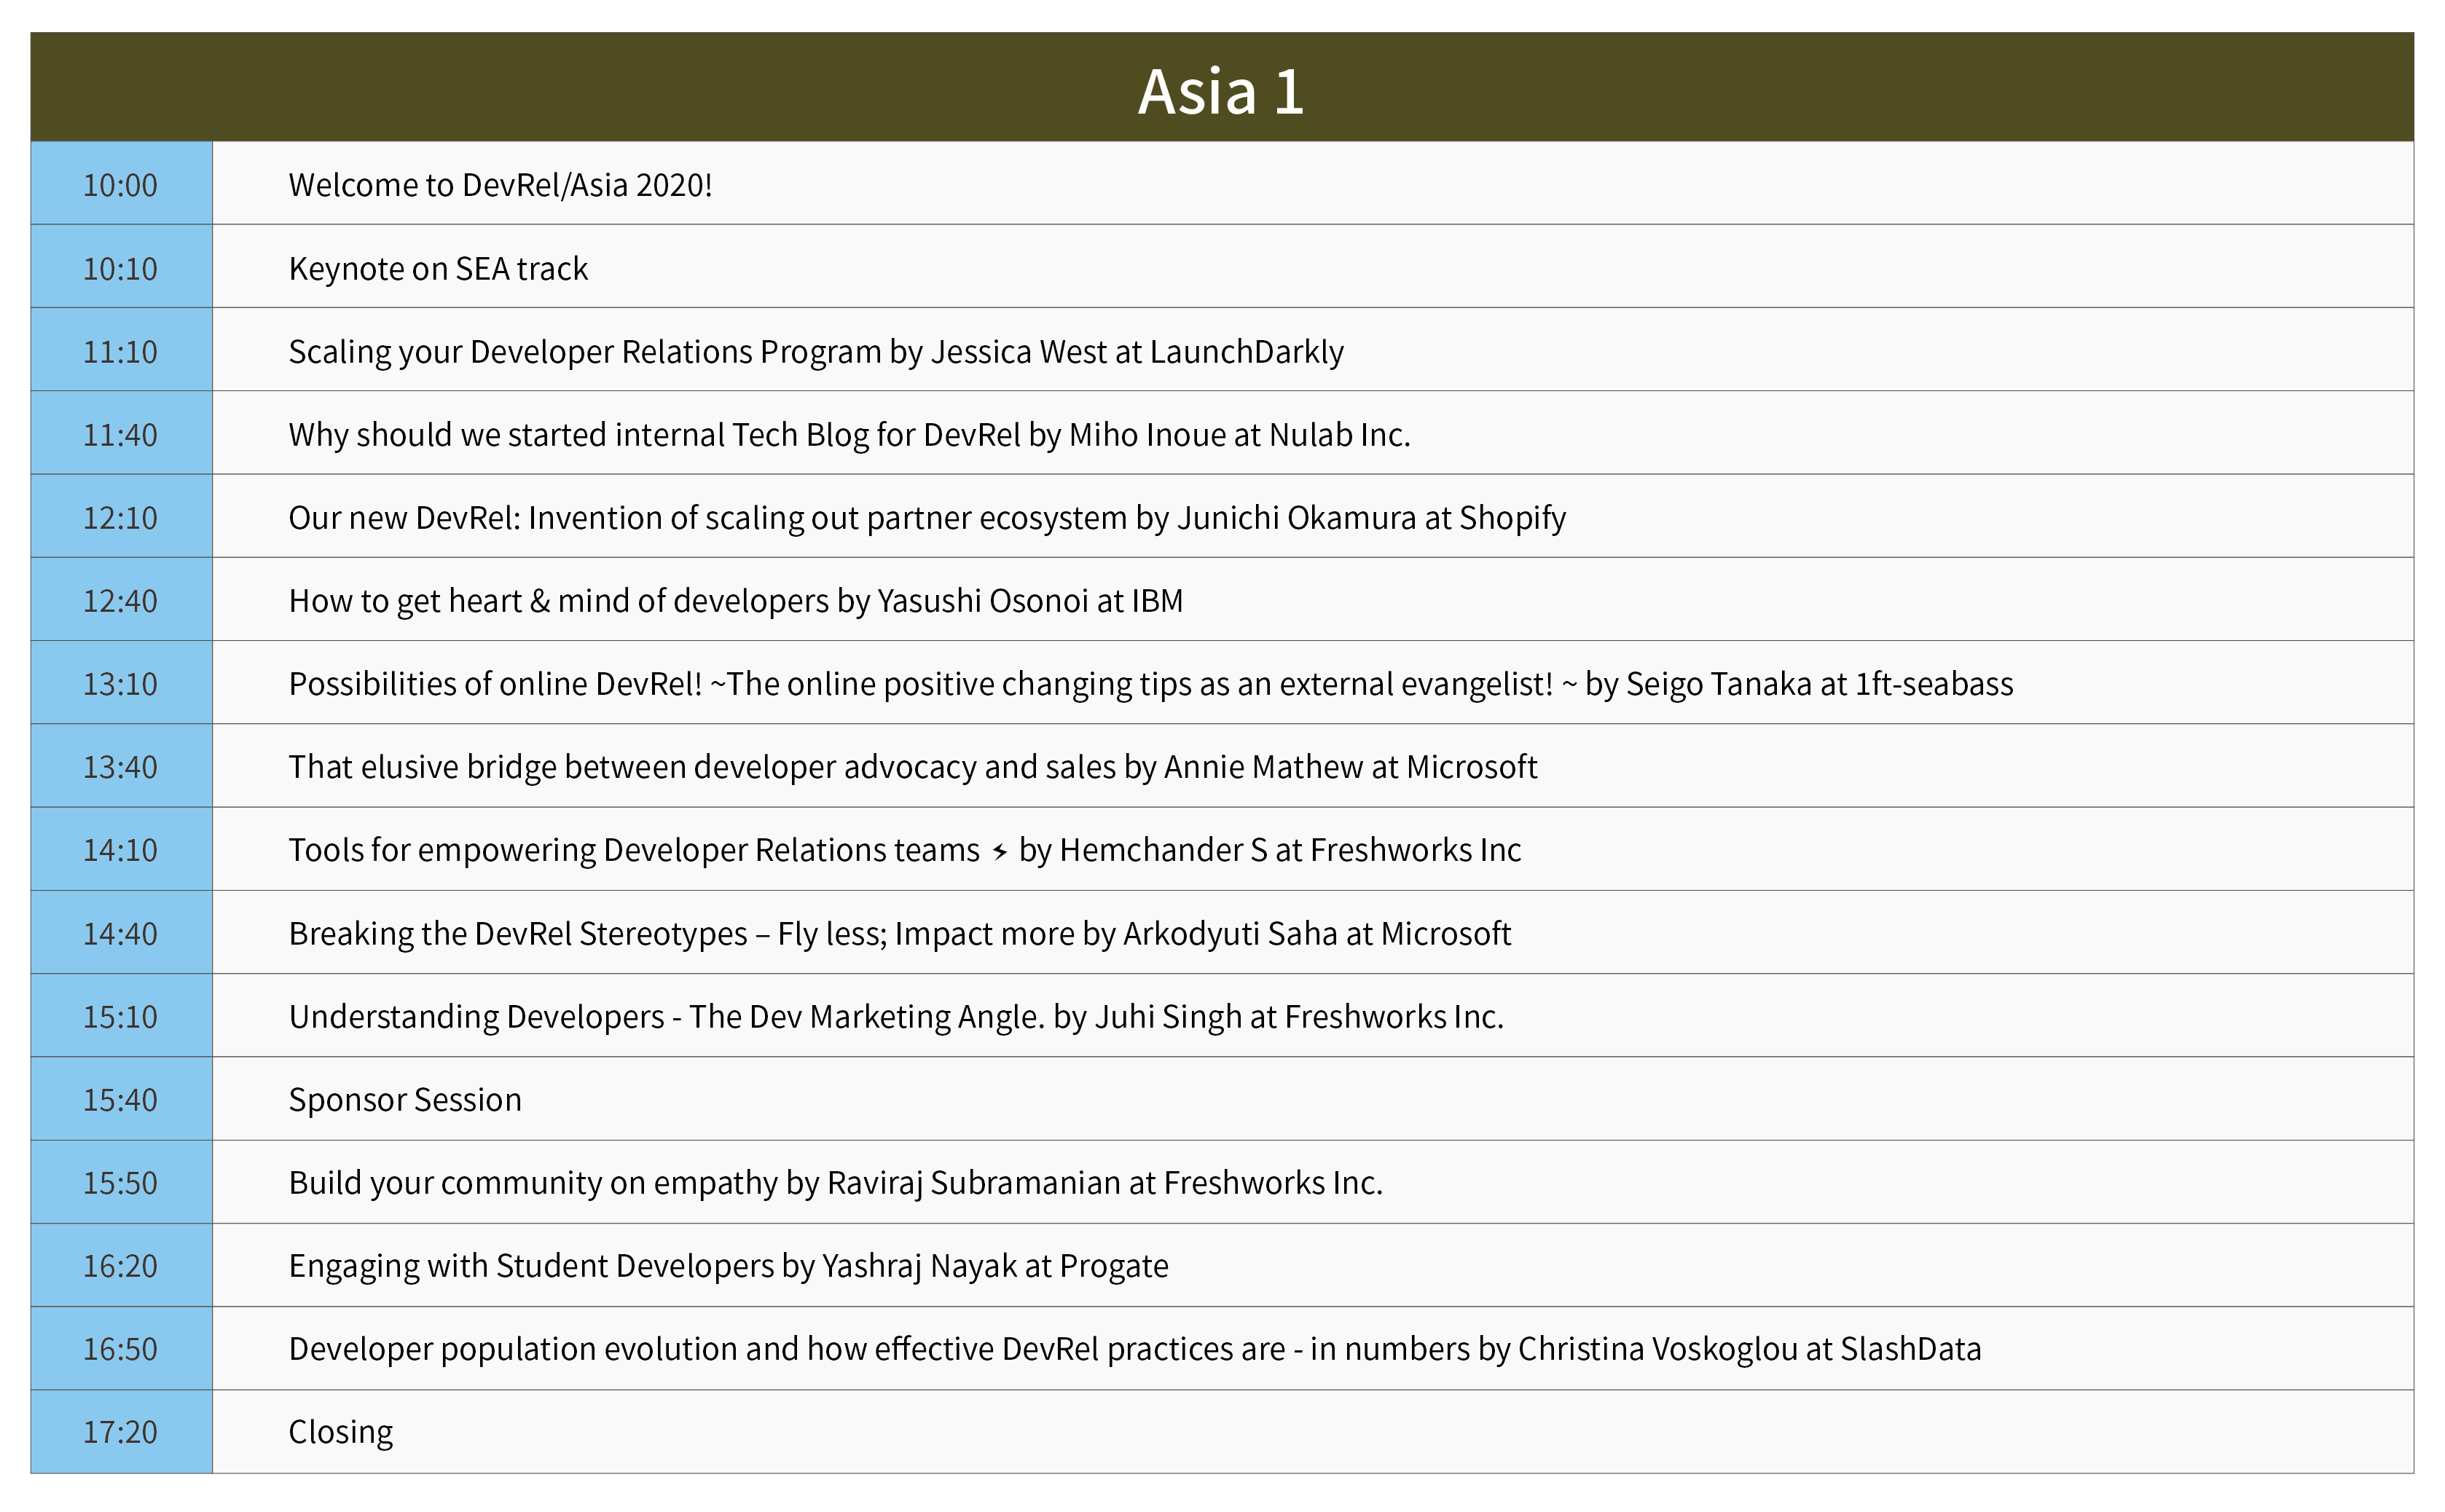This screenshot has height=1512, width=2445.
Task: Open Arkodyuti Saha's Breaking DevRel Stereotypes talk
Action: (x=899, y=933)
